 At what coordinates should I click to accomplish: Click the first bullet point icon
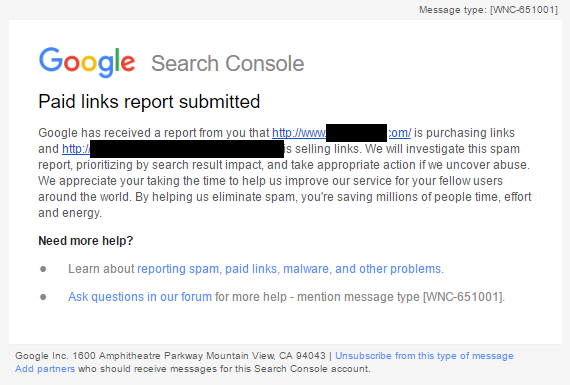point(43,269)
